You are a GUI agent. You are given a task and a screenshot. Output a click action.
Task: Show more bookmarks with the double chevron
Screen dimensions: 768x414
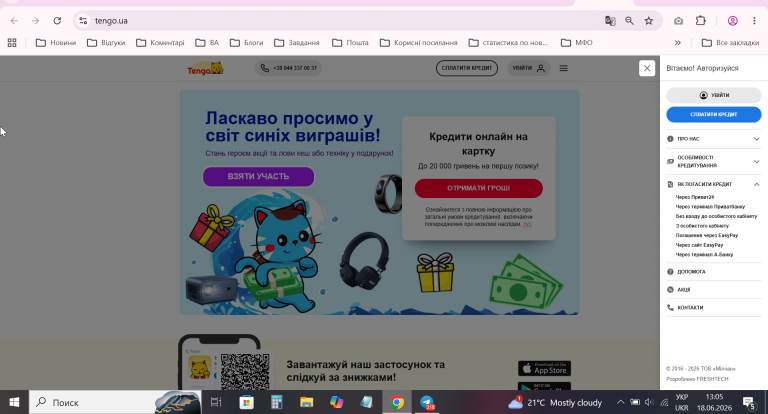point(678,43)
